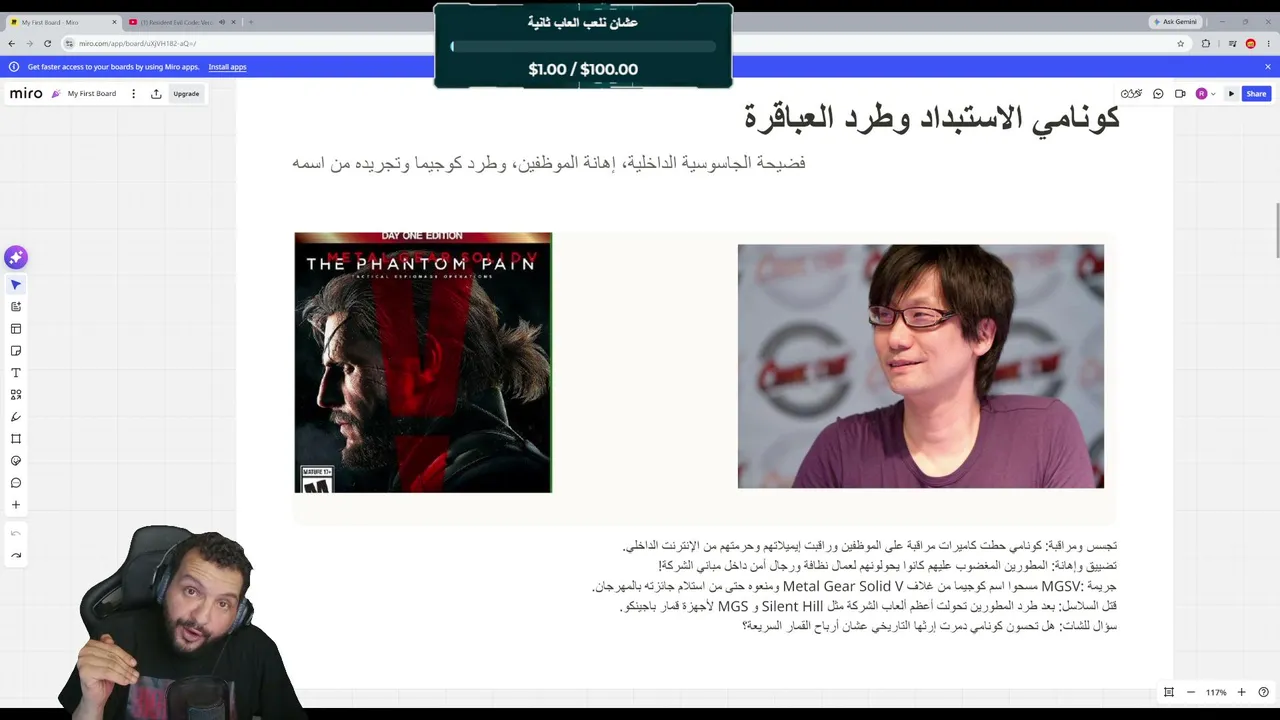Screen dimensions: 1280x720
Task: Select the Comment tool
Action: [16, 483]
